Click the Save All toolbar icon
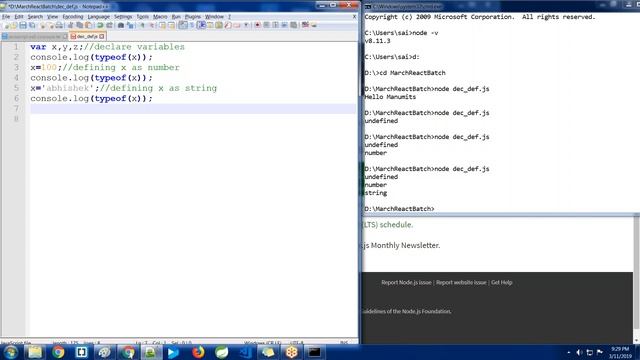This screenshot has height=360, width=640. coord(32,25)
